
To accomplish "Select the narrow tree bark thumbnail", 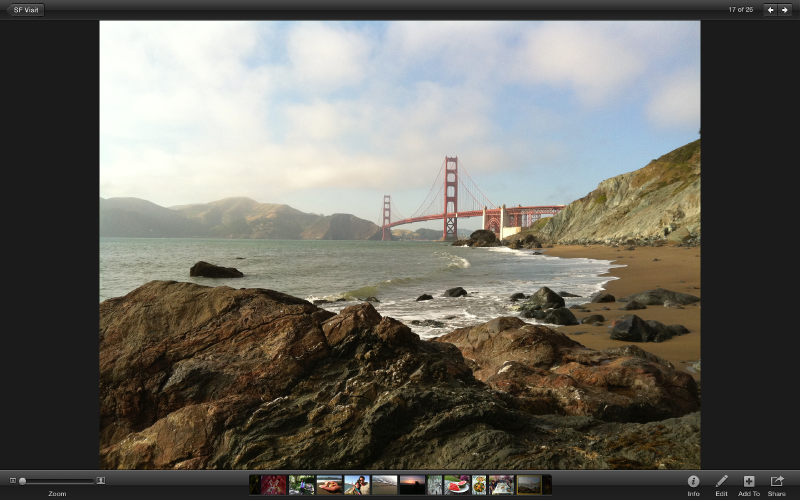I will (x=435, y=485).
